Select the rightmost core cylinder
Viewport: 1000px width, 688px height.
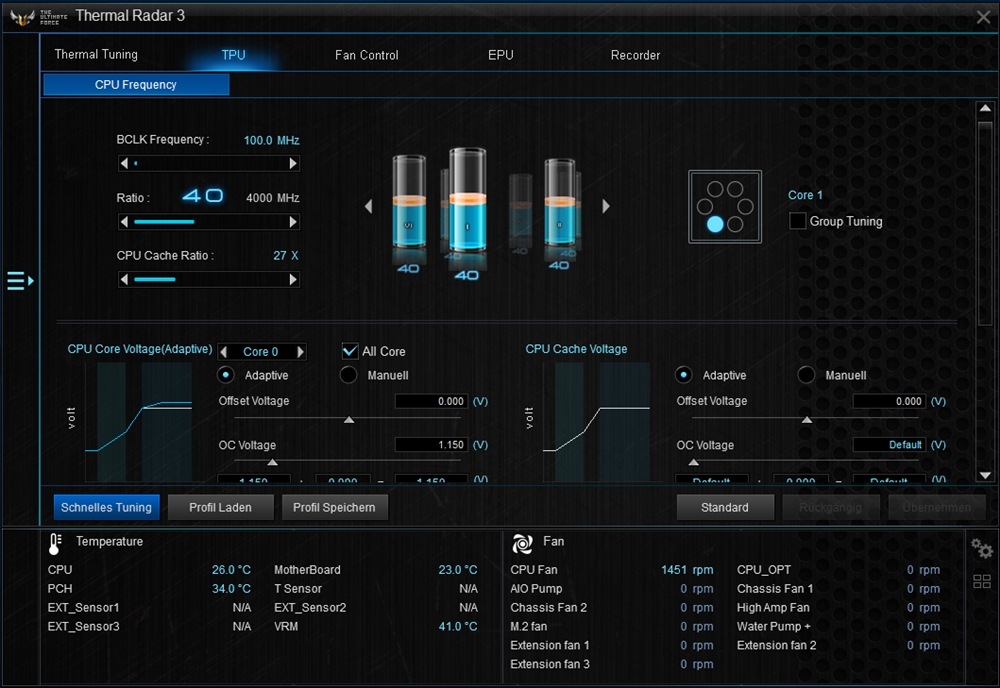pyautogui.click(x=560, y=203)
